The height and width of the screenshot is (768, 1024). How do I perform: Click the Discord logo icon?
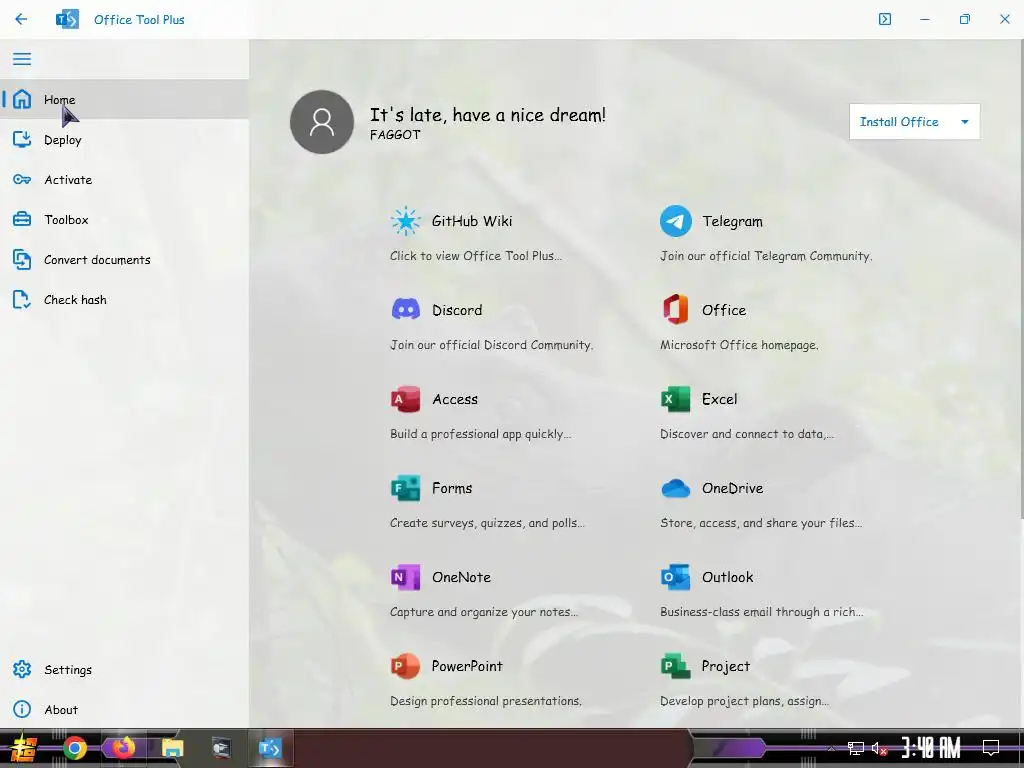click(x=406, y=310)
